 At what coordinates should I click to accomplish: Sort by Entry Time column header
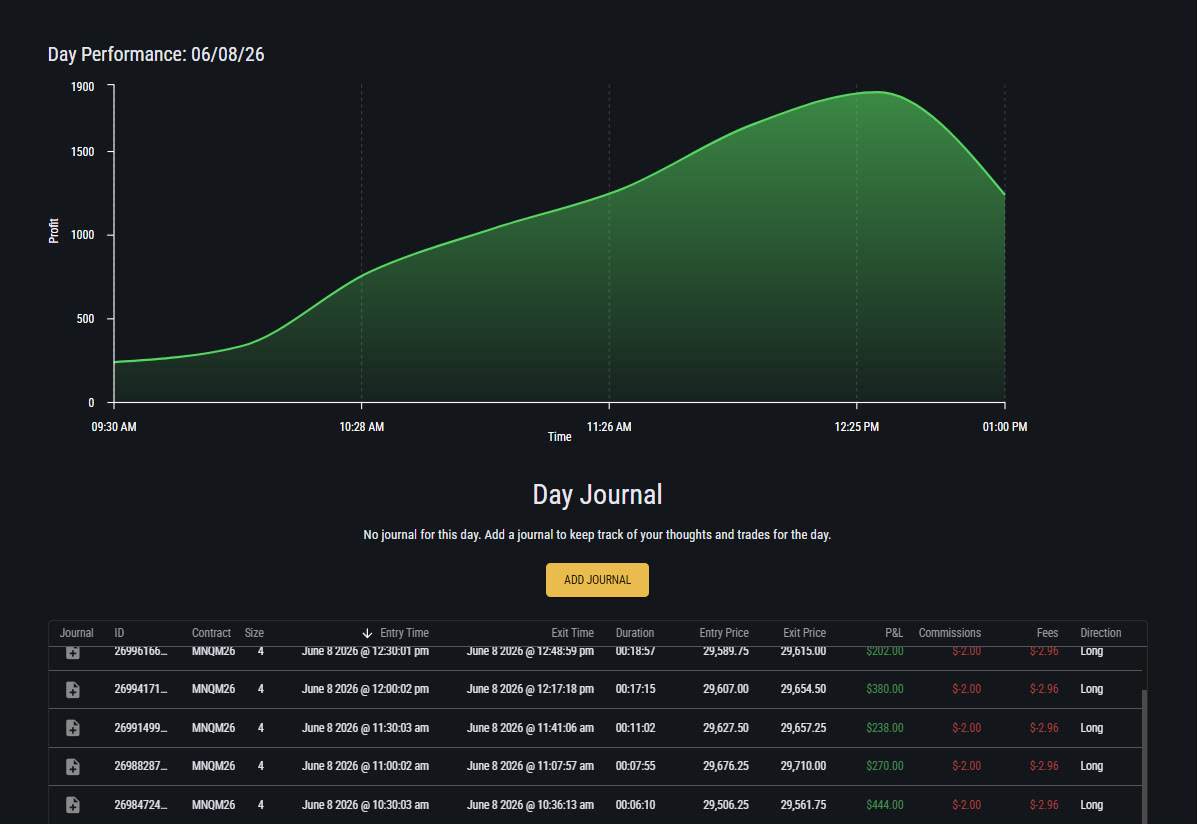404,633
